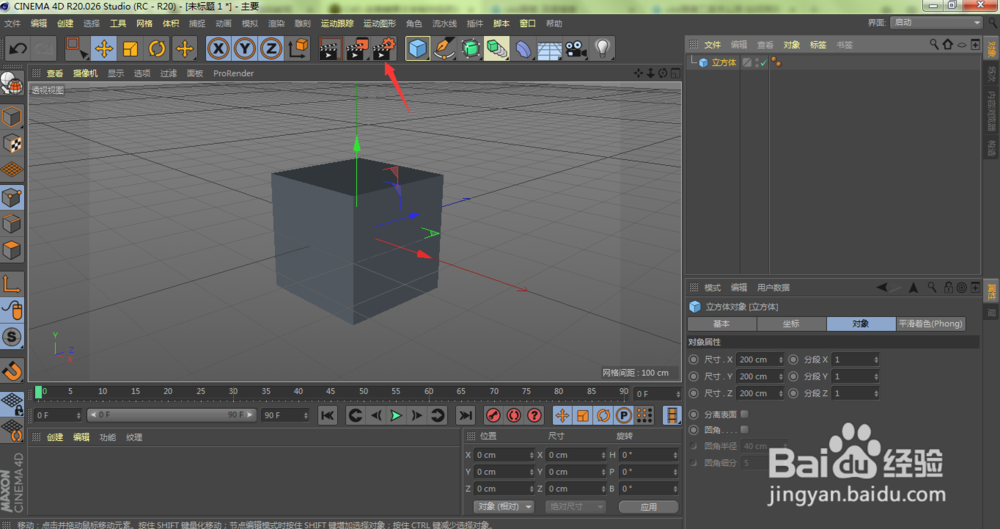The height and width of the screenshot is (529, 1000).
Task: Add a Light object
Action: (x=602, y=48)
